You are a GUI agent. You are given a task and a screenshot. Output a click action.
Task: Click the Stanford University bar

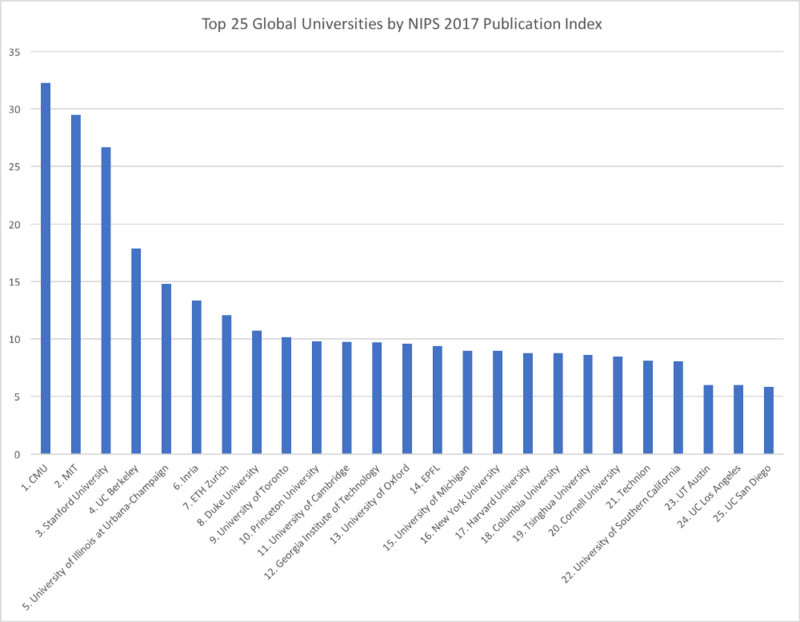click(106, 300)
